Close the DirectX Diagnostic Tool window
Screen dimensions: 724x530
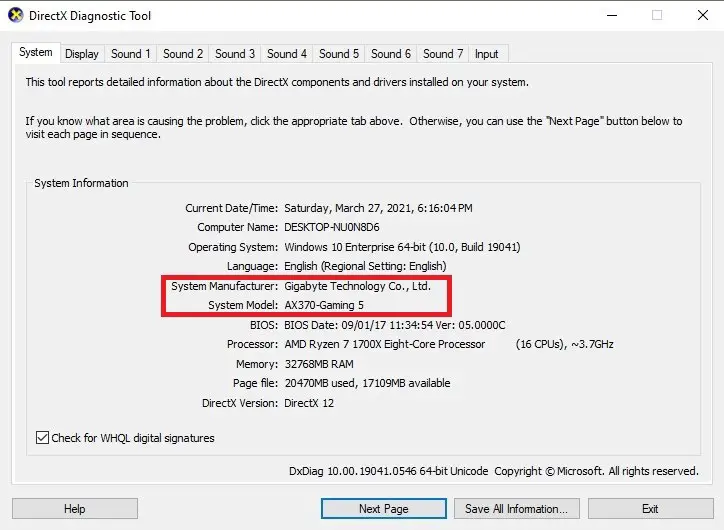pyautogui.click(x=700, y=15)
